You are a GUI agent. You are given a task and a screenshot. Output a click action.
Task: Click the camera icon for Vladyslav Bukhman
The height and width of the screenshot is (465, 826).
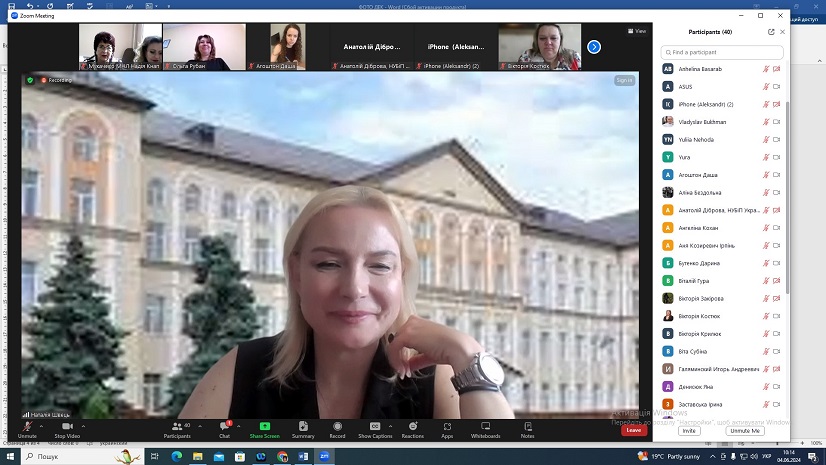[776, 122]
